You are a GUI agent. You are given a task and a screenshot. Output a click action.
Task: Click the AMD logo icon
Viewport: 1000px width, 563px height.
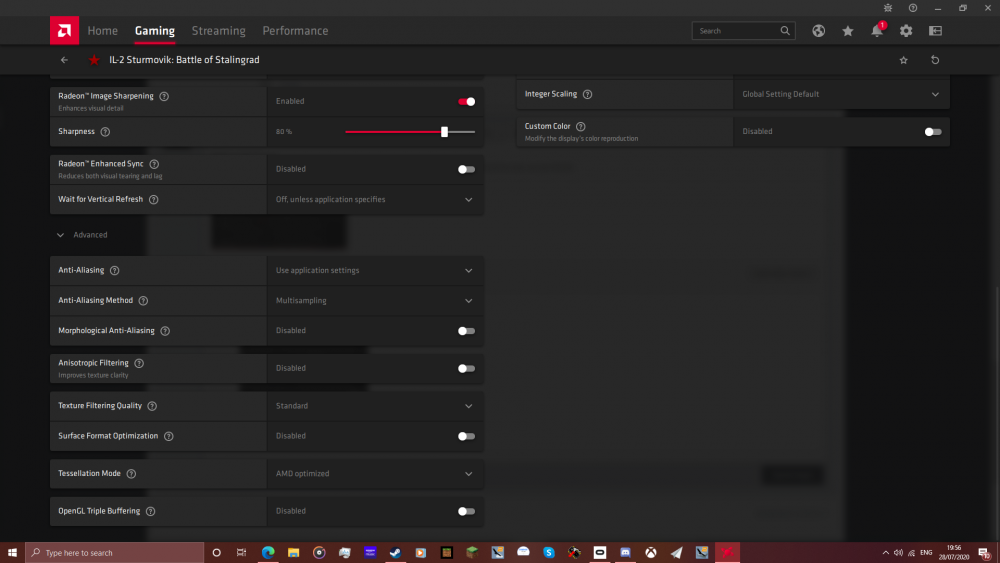coord(64,31)
